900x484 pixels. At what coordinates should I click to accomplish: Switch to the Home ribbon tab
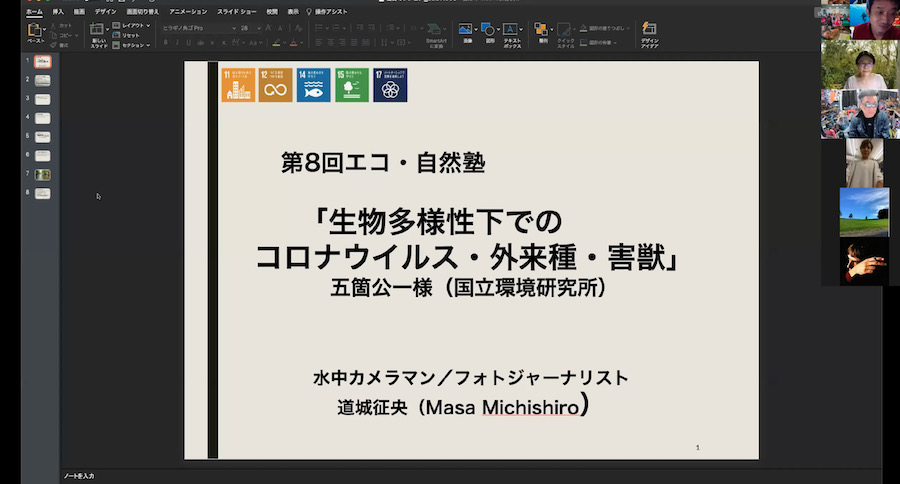[x=34, y=11]
